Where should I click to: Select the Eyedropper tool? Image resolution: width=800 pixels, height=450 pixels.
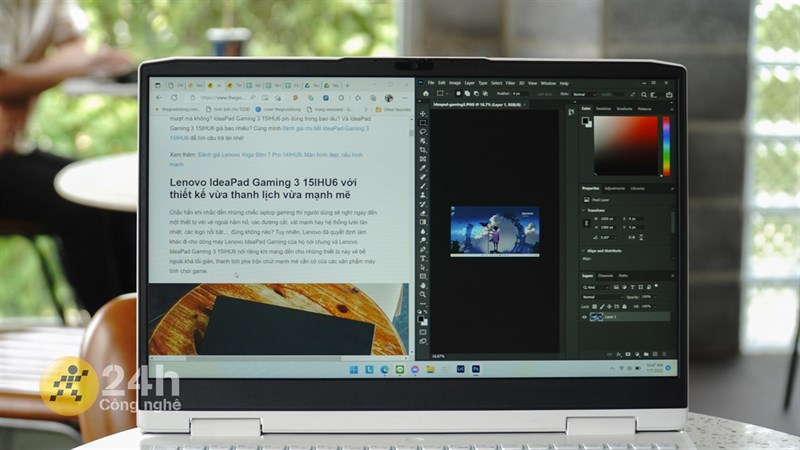(423, 168)
